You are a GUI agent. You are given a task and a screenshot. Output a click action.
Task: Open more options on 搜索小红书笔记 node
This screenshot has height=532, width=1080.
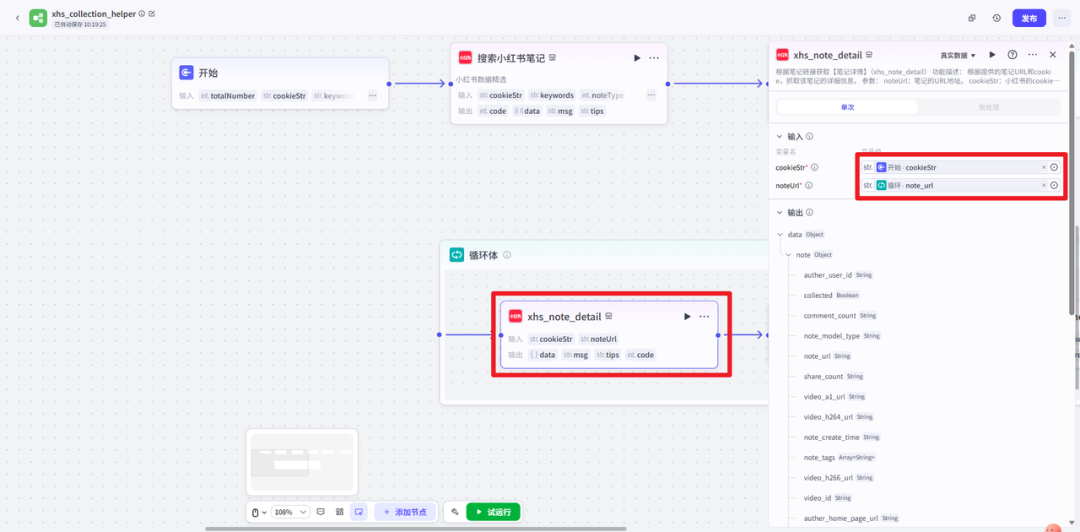(654, 58)
